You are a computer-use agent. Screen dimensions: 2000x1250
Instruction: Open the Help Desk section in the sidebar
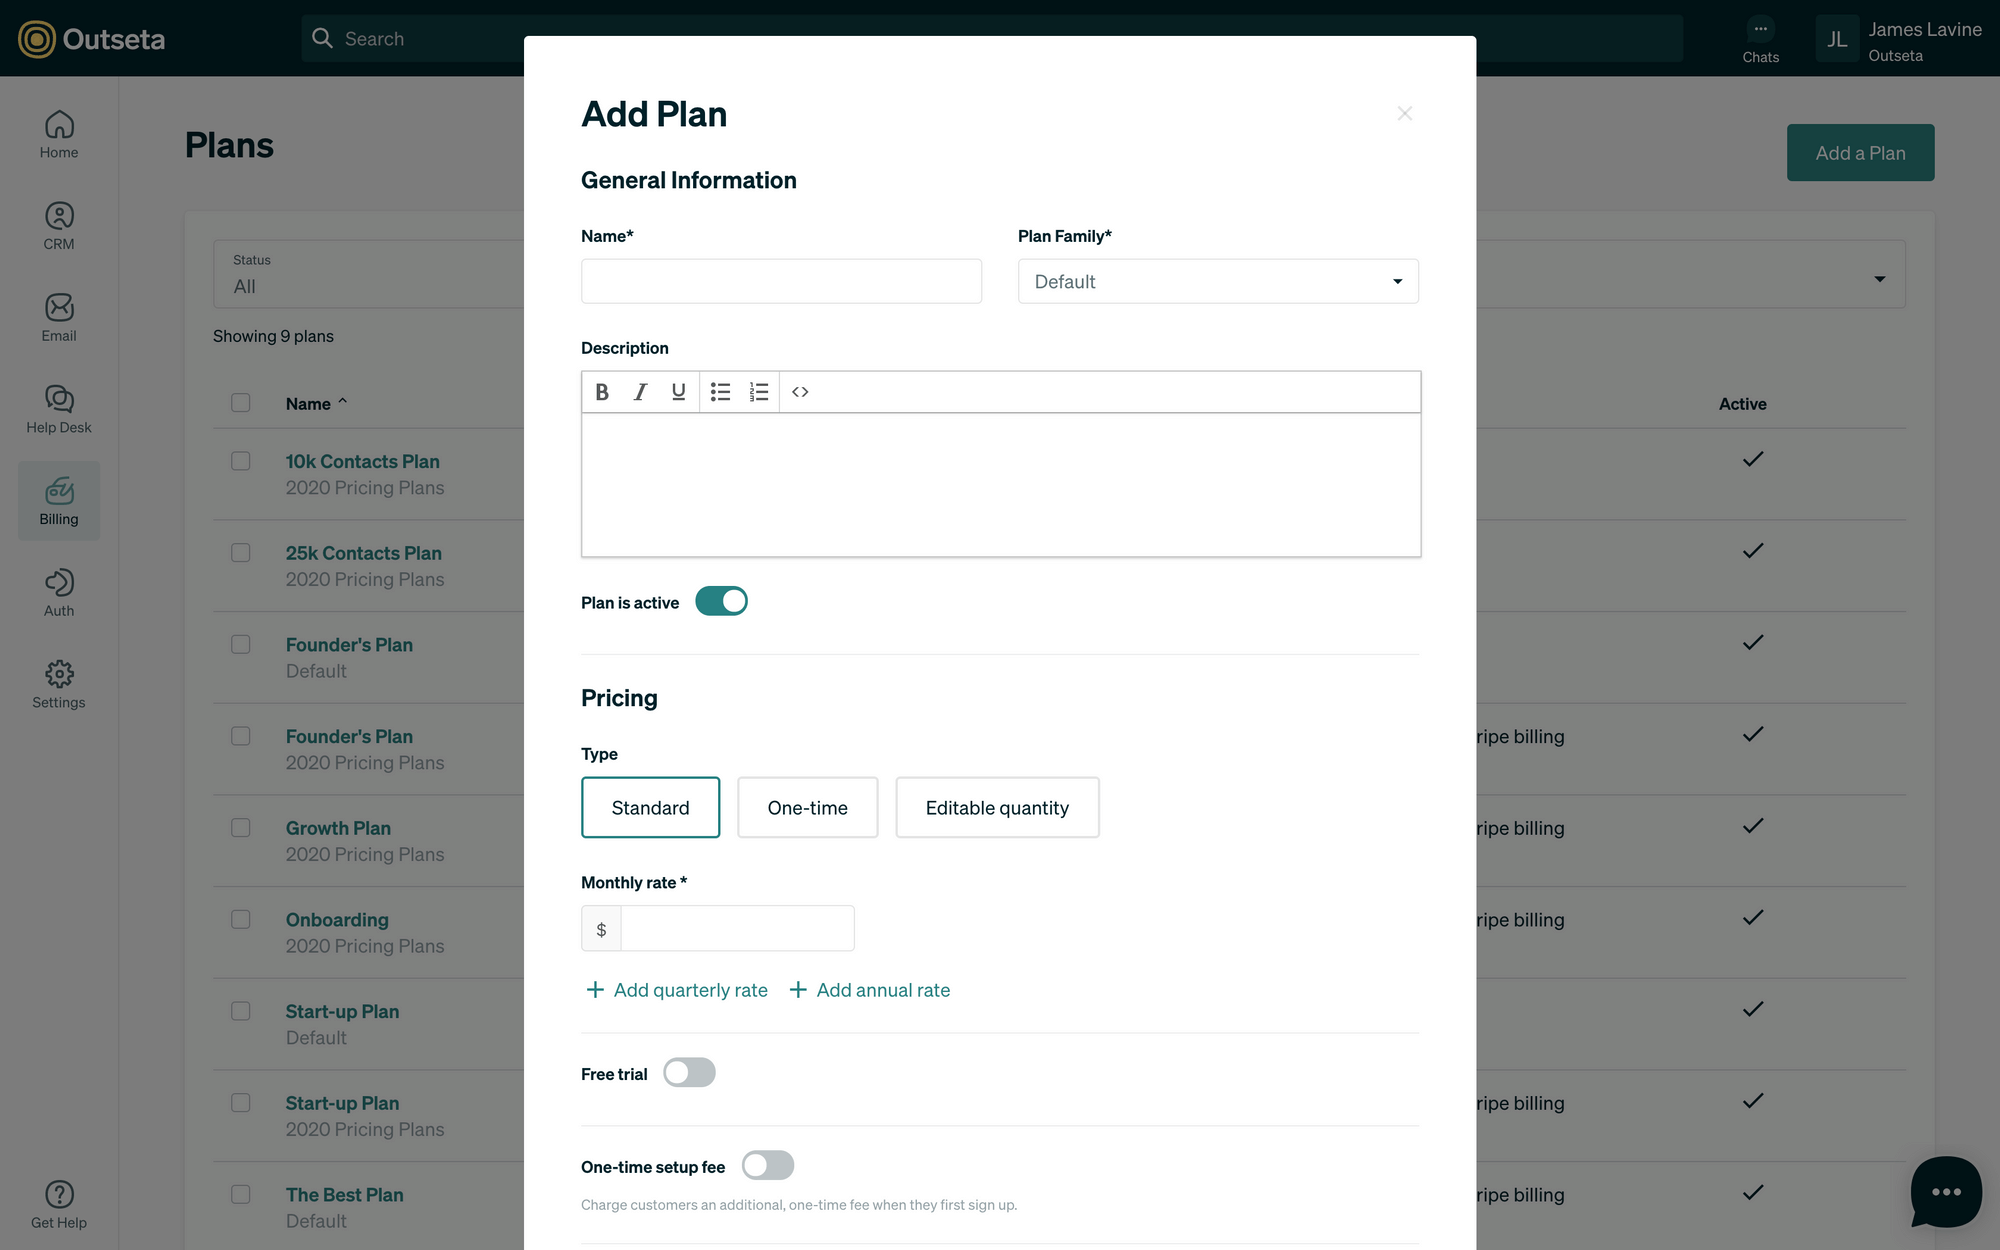click(58, 408)
